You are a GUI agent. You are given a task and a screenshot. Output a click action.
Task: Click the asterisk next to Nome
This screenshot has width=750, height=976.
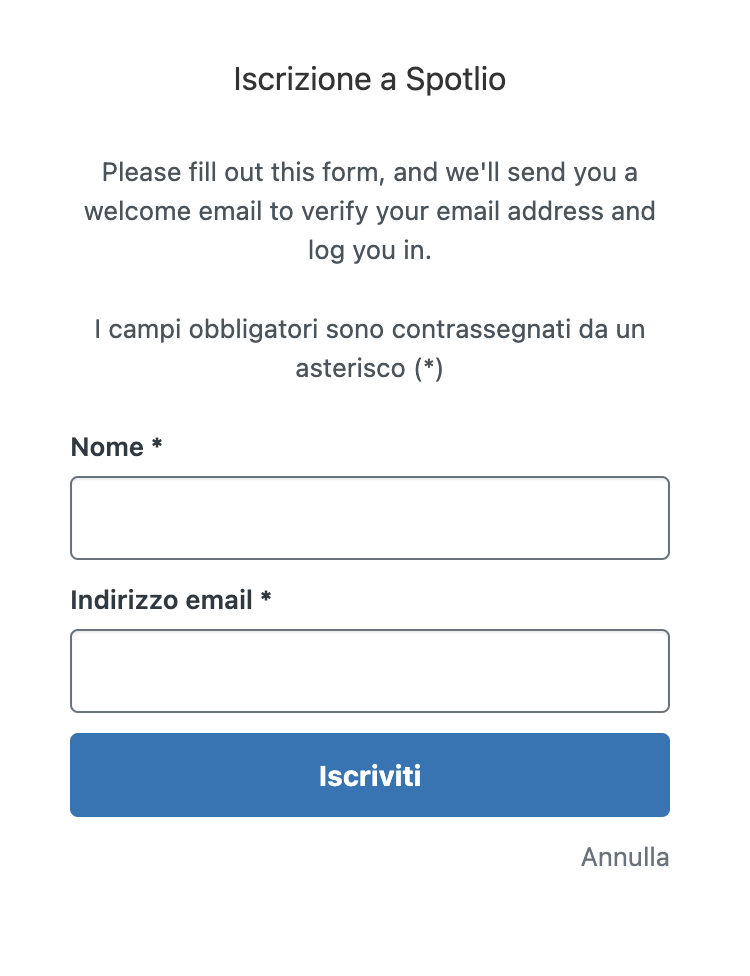coord(157,444)
